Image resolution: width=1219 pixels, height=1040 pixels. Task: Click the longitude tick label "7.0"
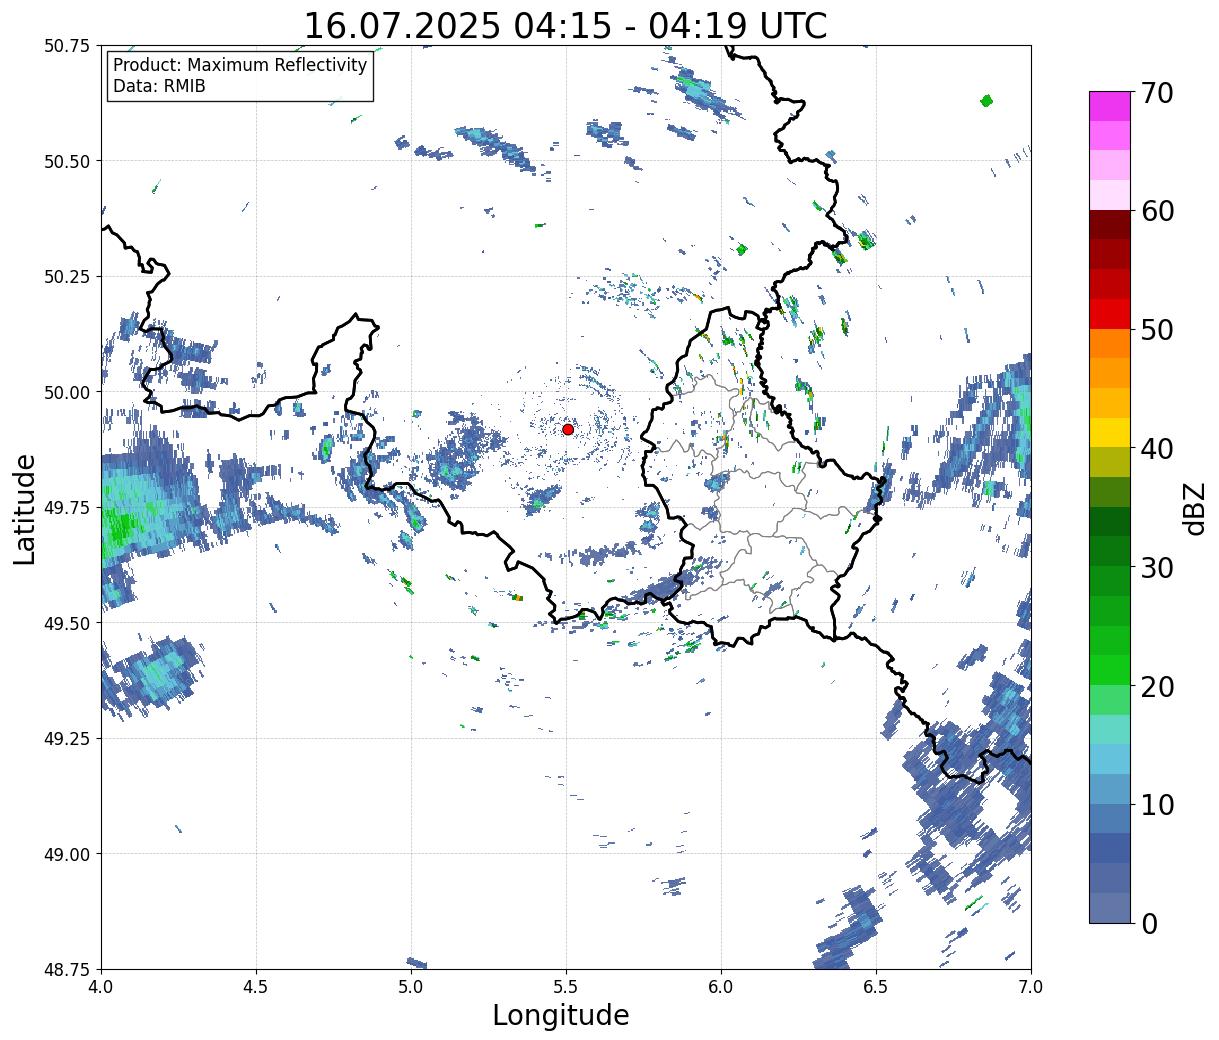click(x=1031, y=986)
